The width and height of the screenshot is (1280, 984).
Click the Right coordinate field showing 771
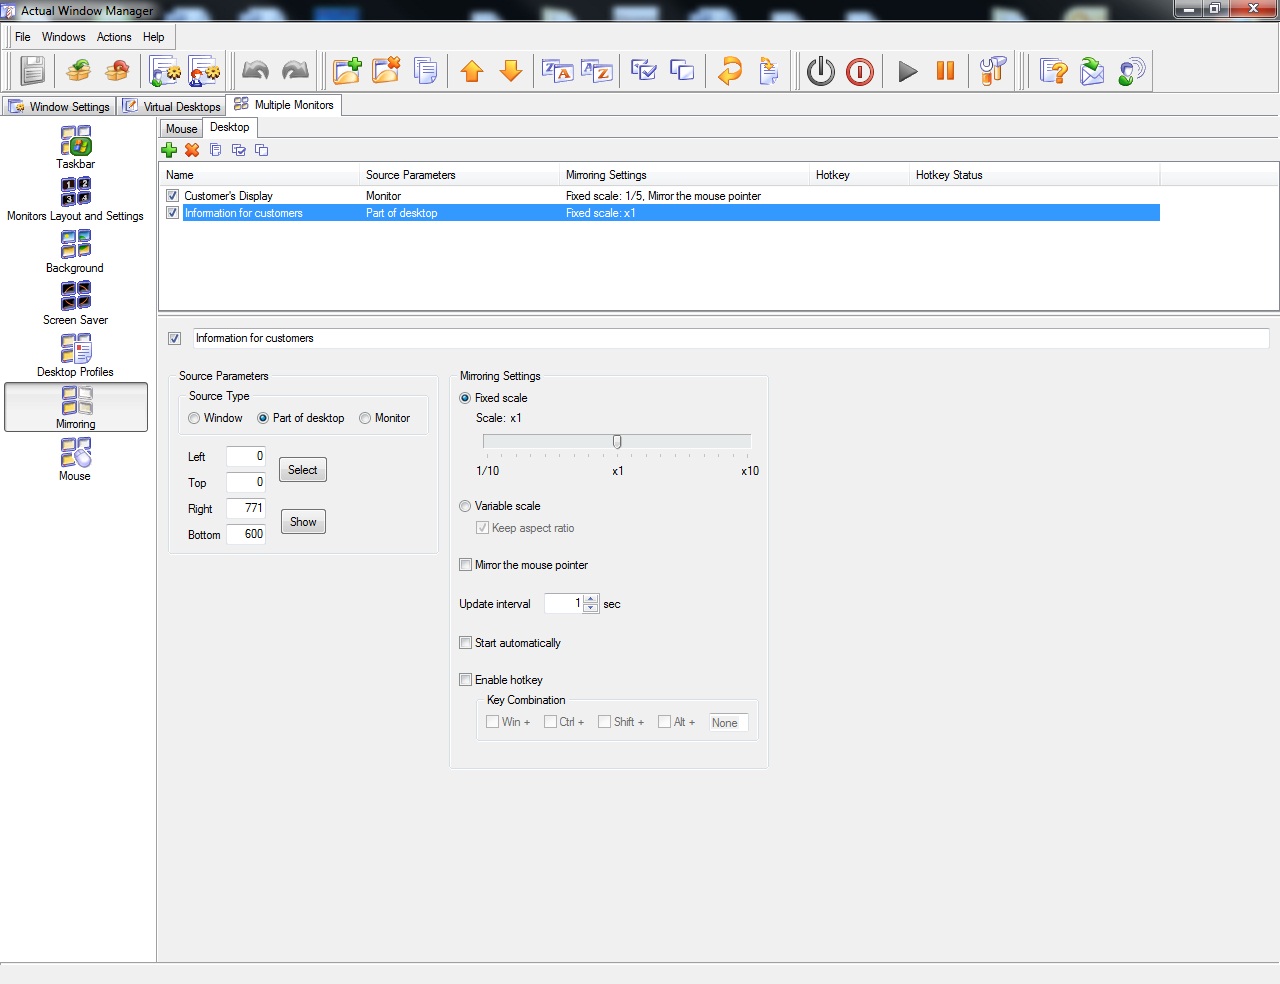tap(246, 509)
